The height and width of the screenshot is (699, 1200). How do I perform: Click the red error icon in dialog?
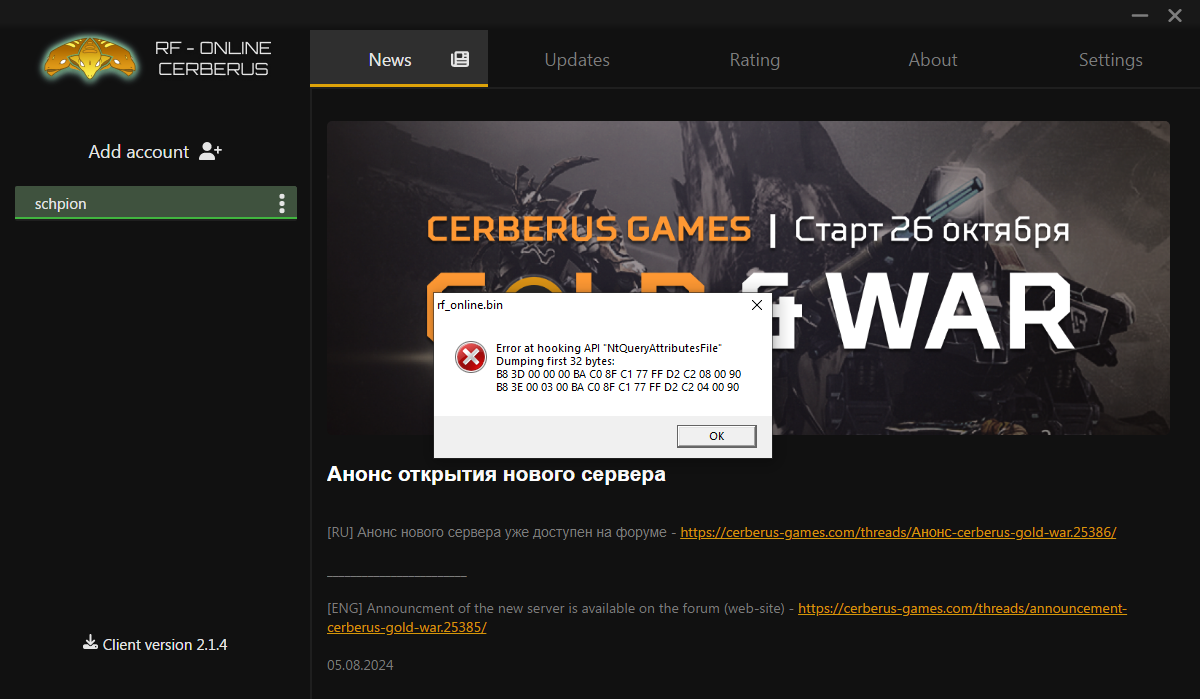(x=470, y=357)
